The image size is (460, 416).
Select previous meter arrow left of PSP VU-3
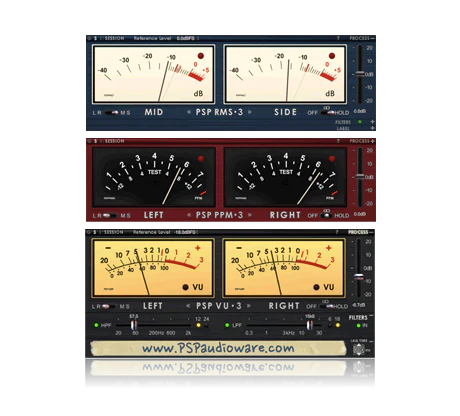click(x=189, y=306)
